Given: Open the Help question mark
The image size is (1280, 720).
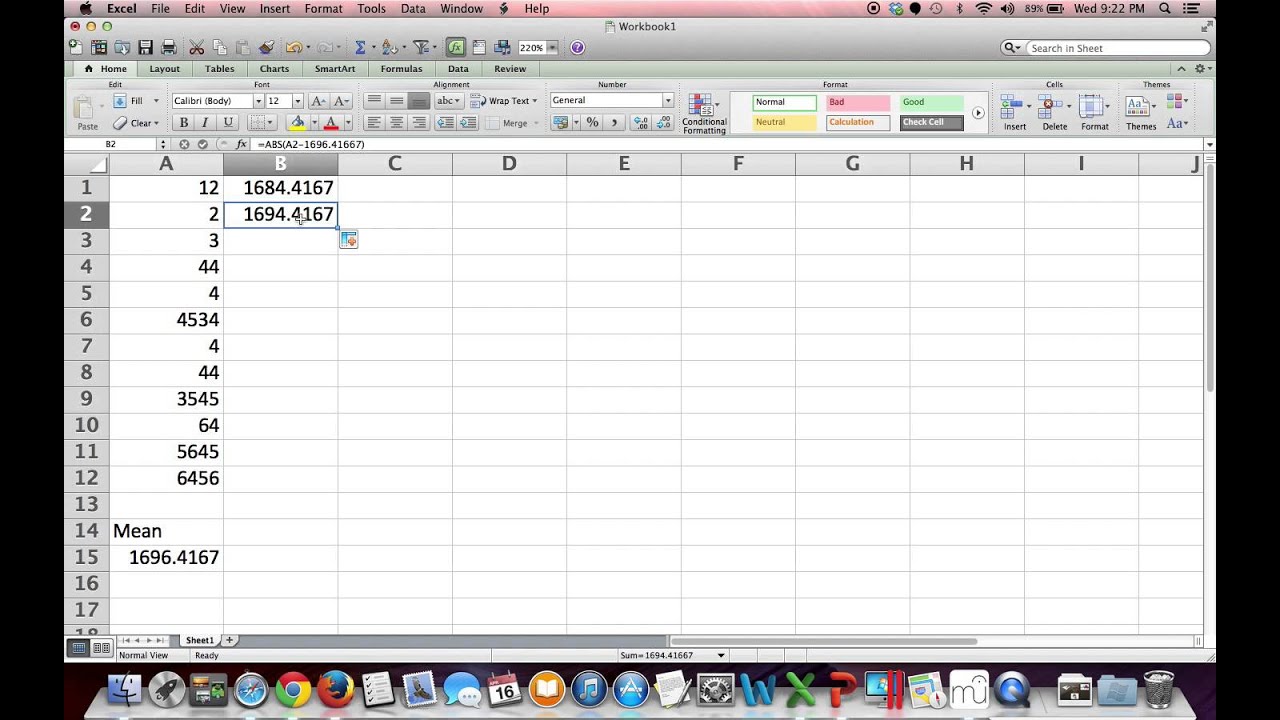Looking at the screenshot, I should (577, 47).
